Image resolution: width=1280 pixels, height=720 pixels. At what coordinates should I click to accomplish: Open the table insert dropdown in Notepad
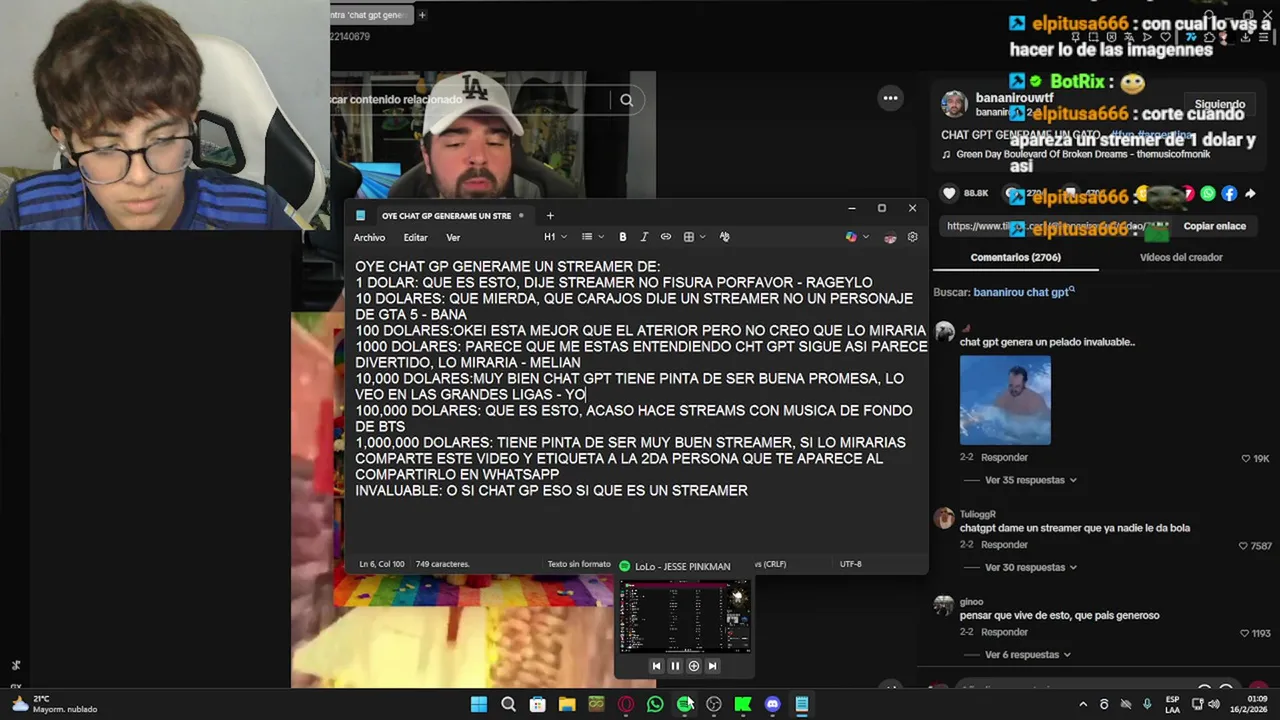tap(694, 237)
